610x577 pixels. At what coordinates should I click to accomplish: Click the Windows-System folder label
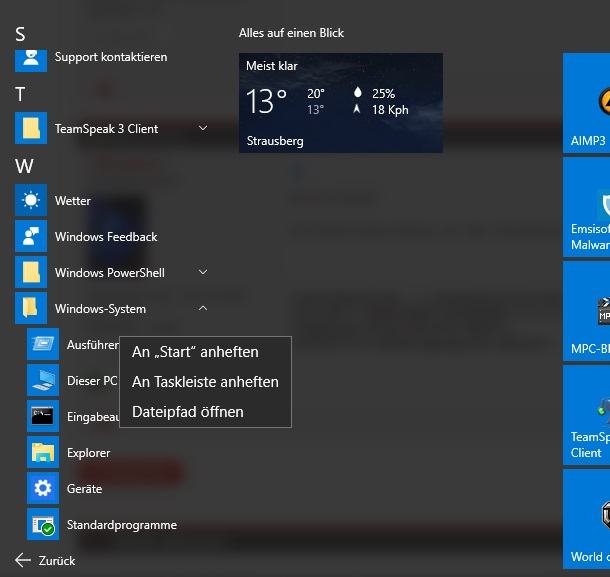100,309
